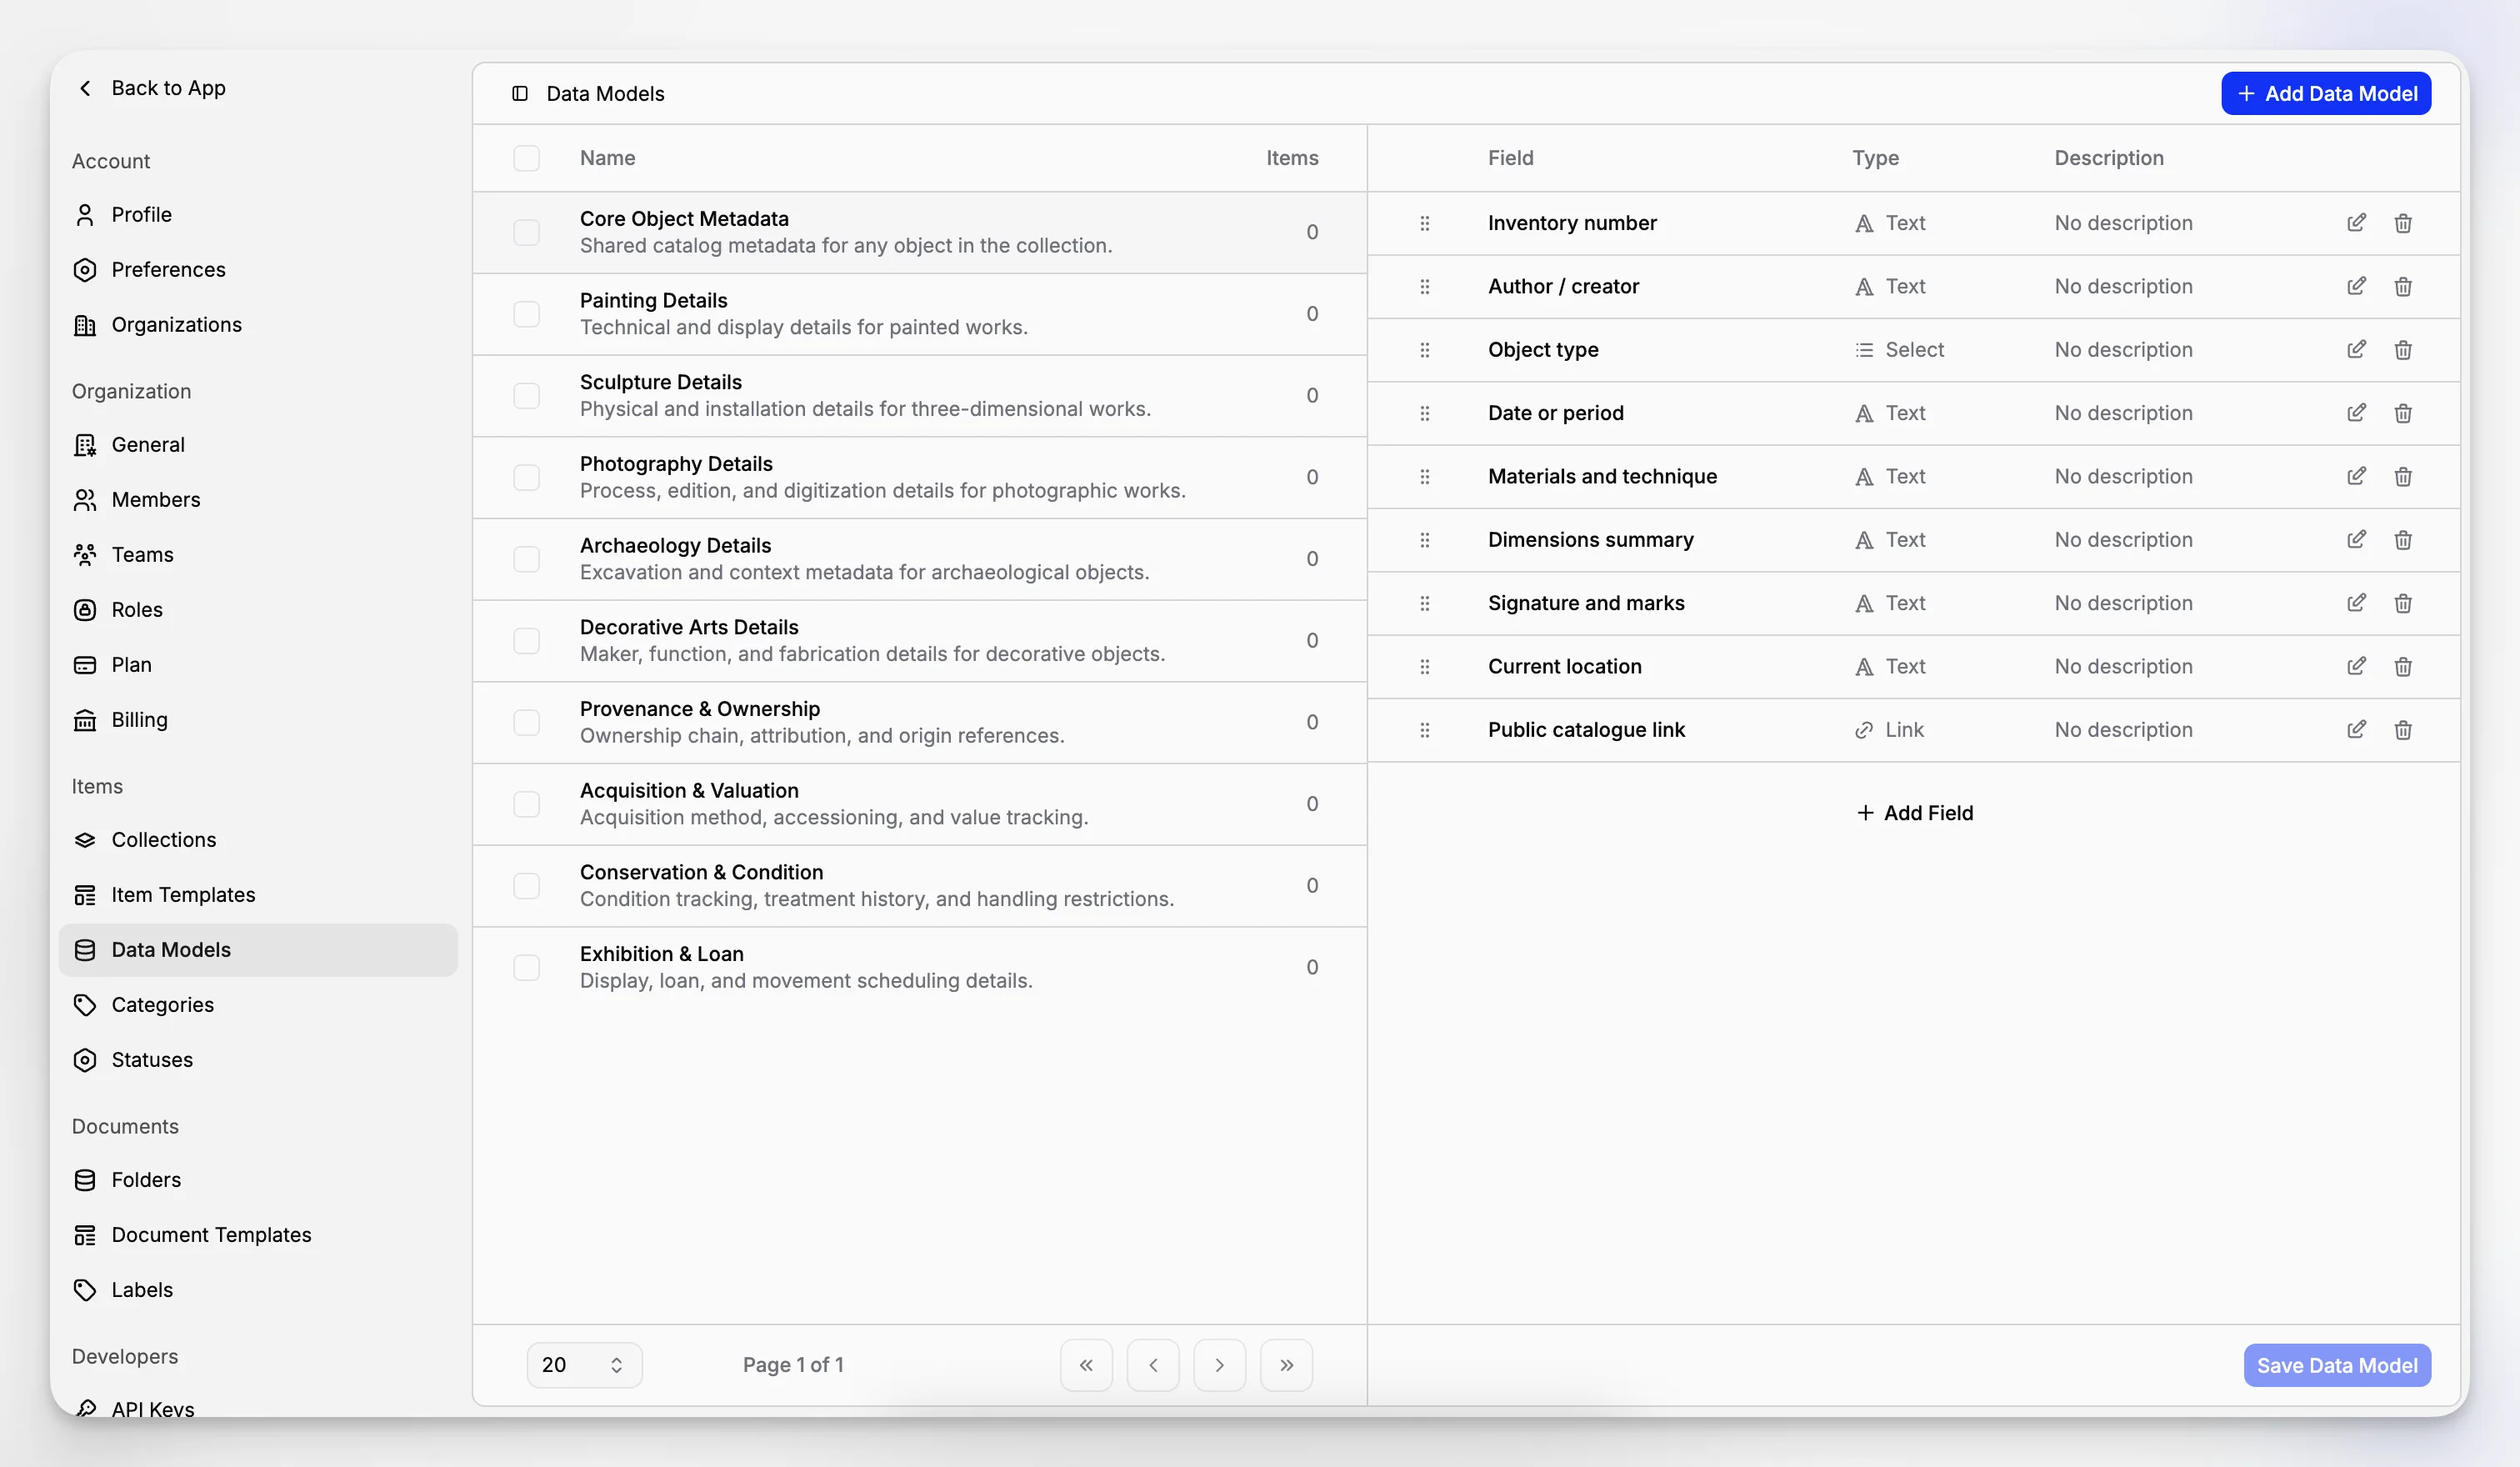
Task: Go to the previous page
Action: [1153, 1365]
